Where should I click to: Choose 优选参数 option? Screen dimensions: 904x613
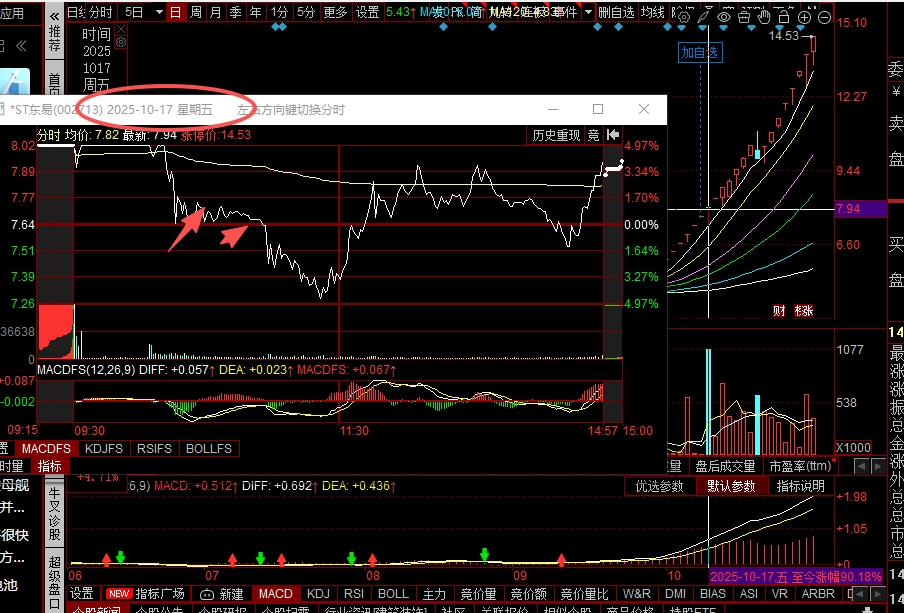(x=659, y=486)
